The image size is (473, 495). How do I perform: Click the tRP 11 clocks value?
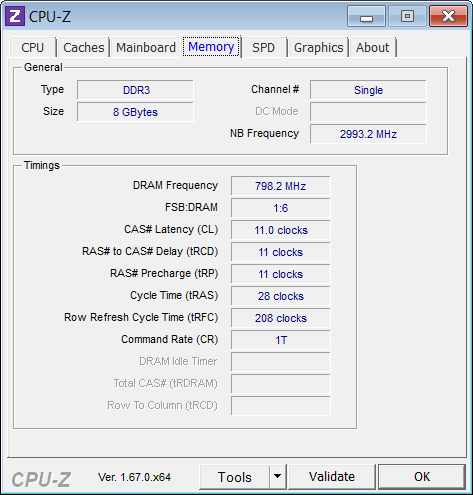[x=281, y=274]
